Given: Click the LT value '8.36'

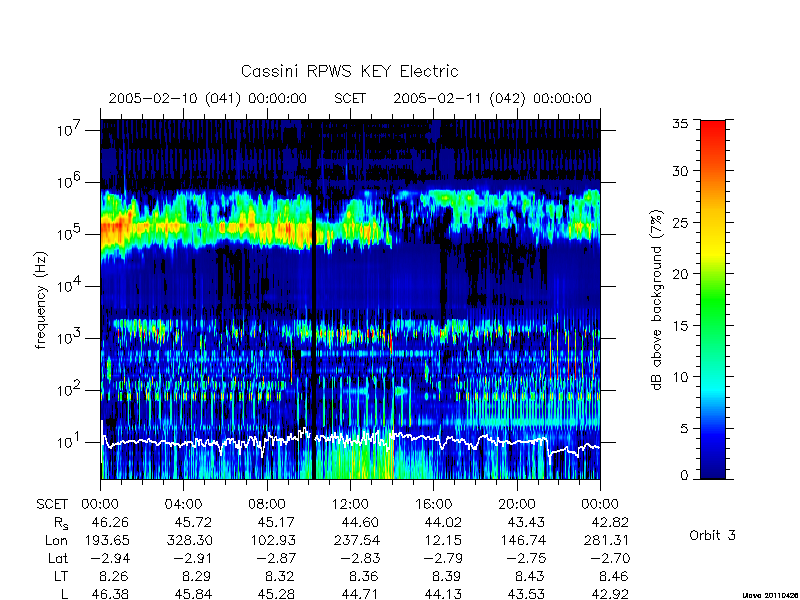Looking at the screenshot, I should coord(364,576).
